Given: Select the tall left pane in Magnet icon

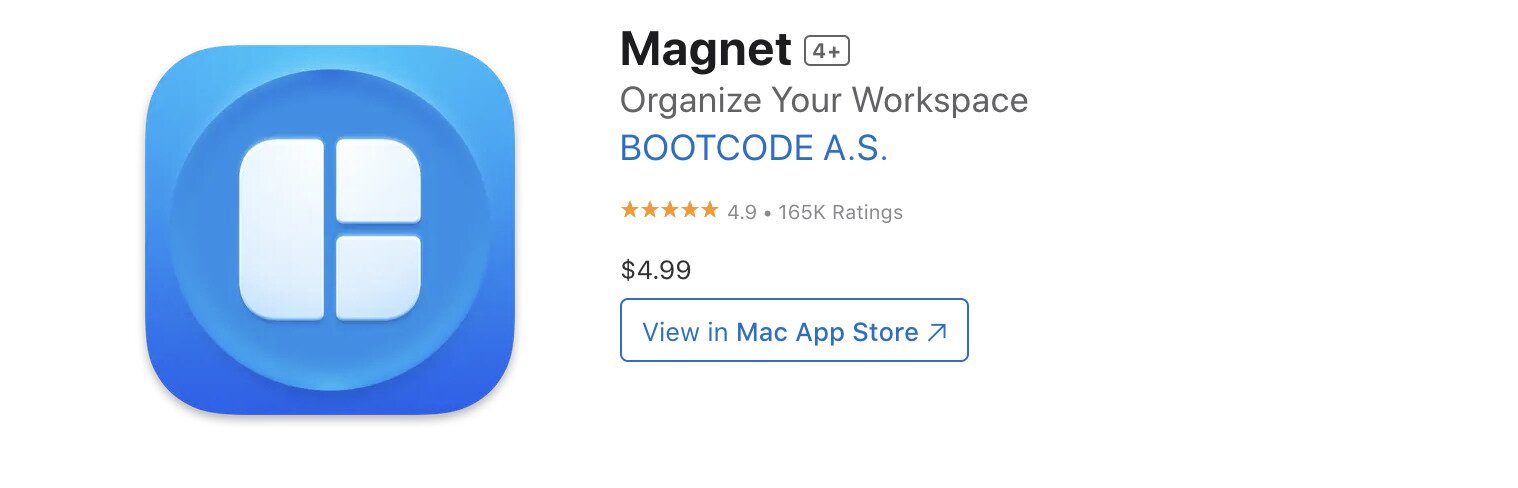Looking at the screenshot, I should (282, 230).
